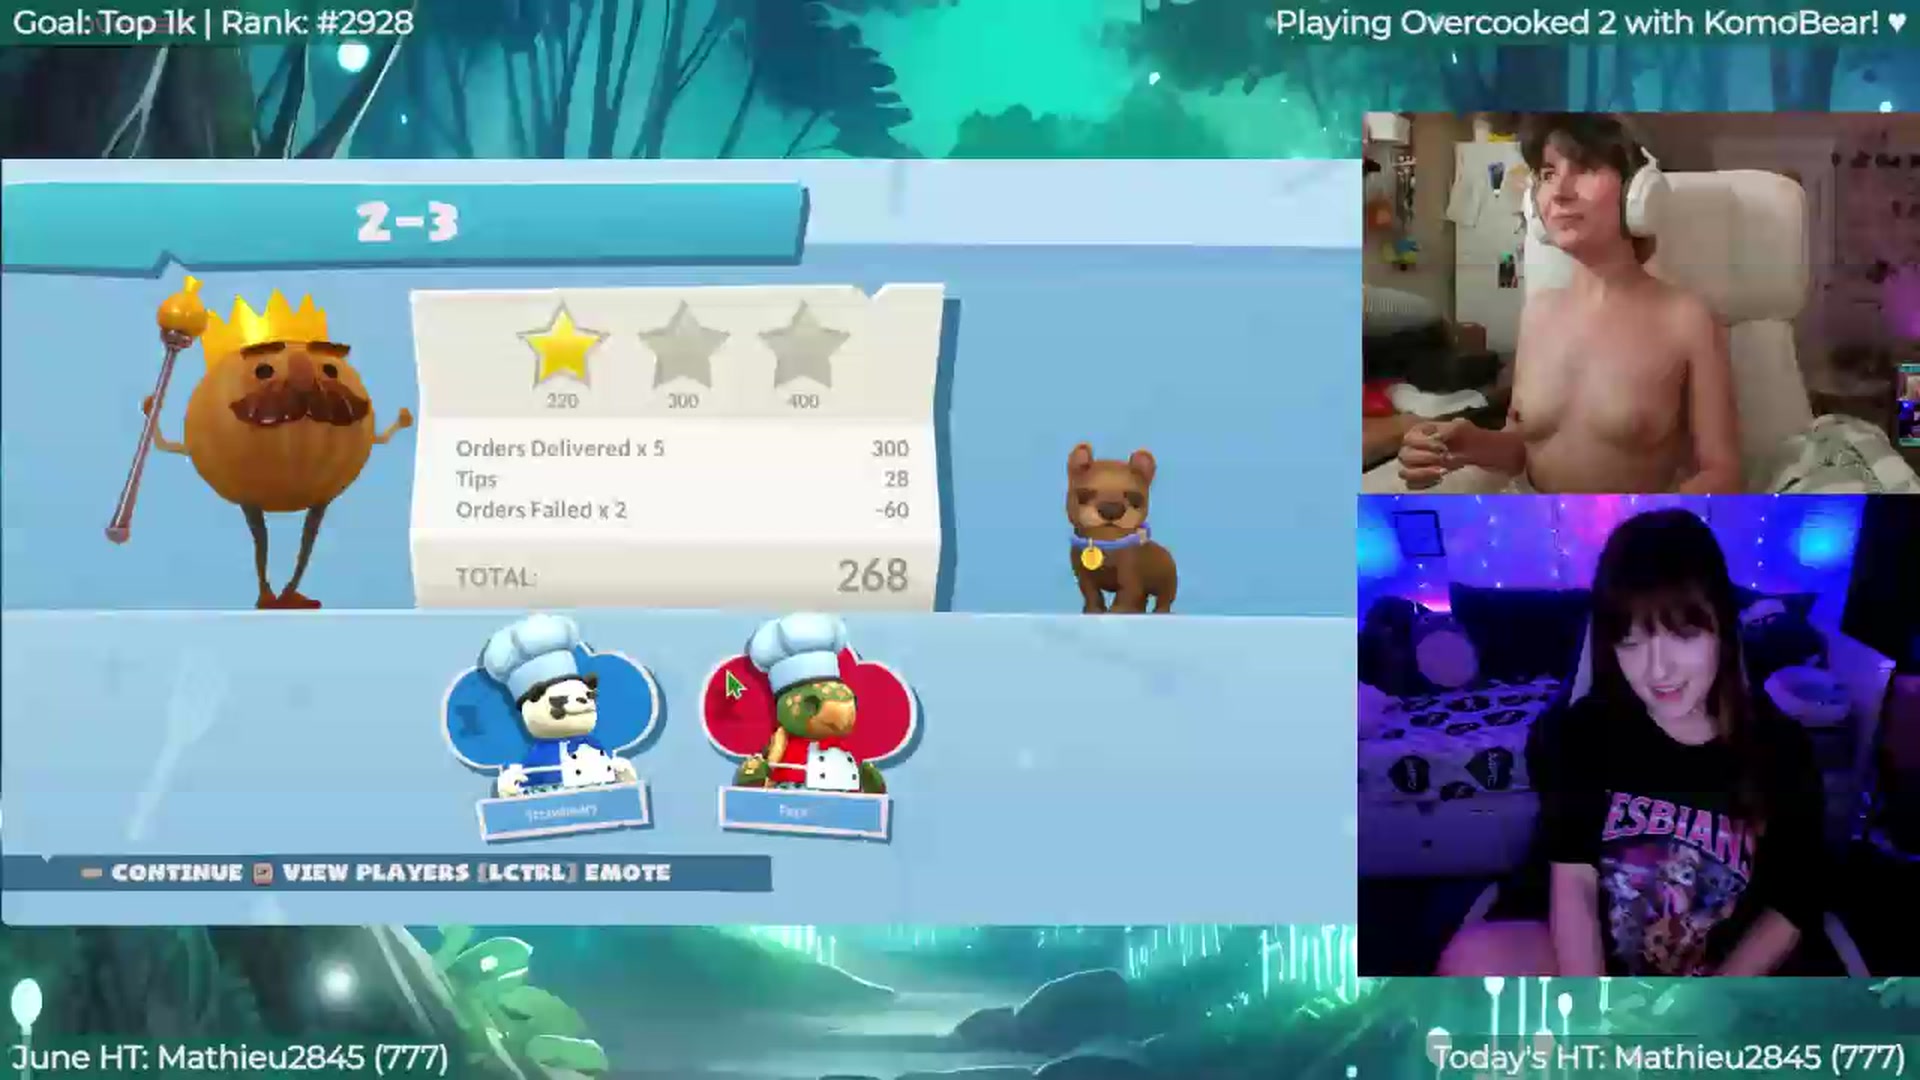
Task: Click the purple-lit webcam feed
Action: point(1638,735)
